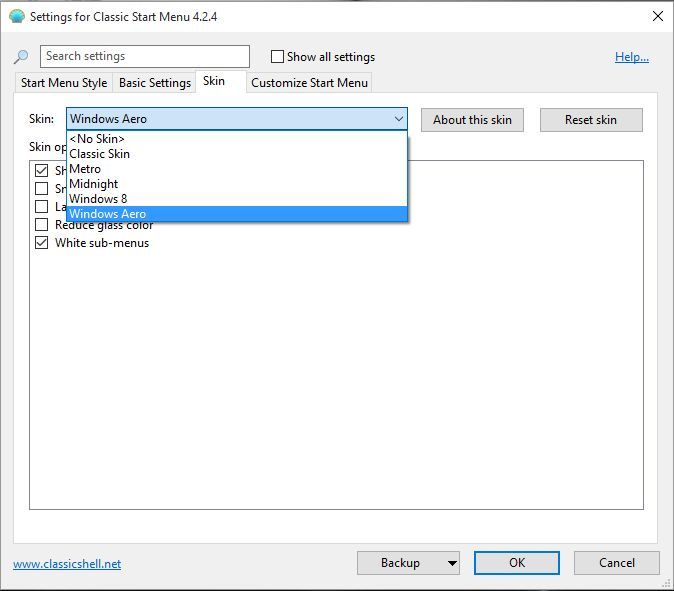
Task: Open www.classicshell.net link
Action: click(x=67, y=564)
